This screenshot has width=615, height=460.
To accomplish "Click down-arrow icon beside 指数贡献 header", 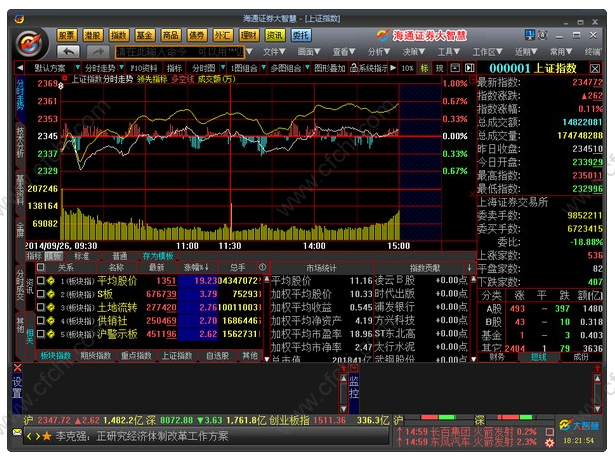I will coord(469,268).
